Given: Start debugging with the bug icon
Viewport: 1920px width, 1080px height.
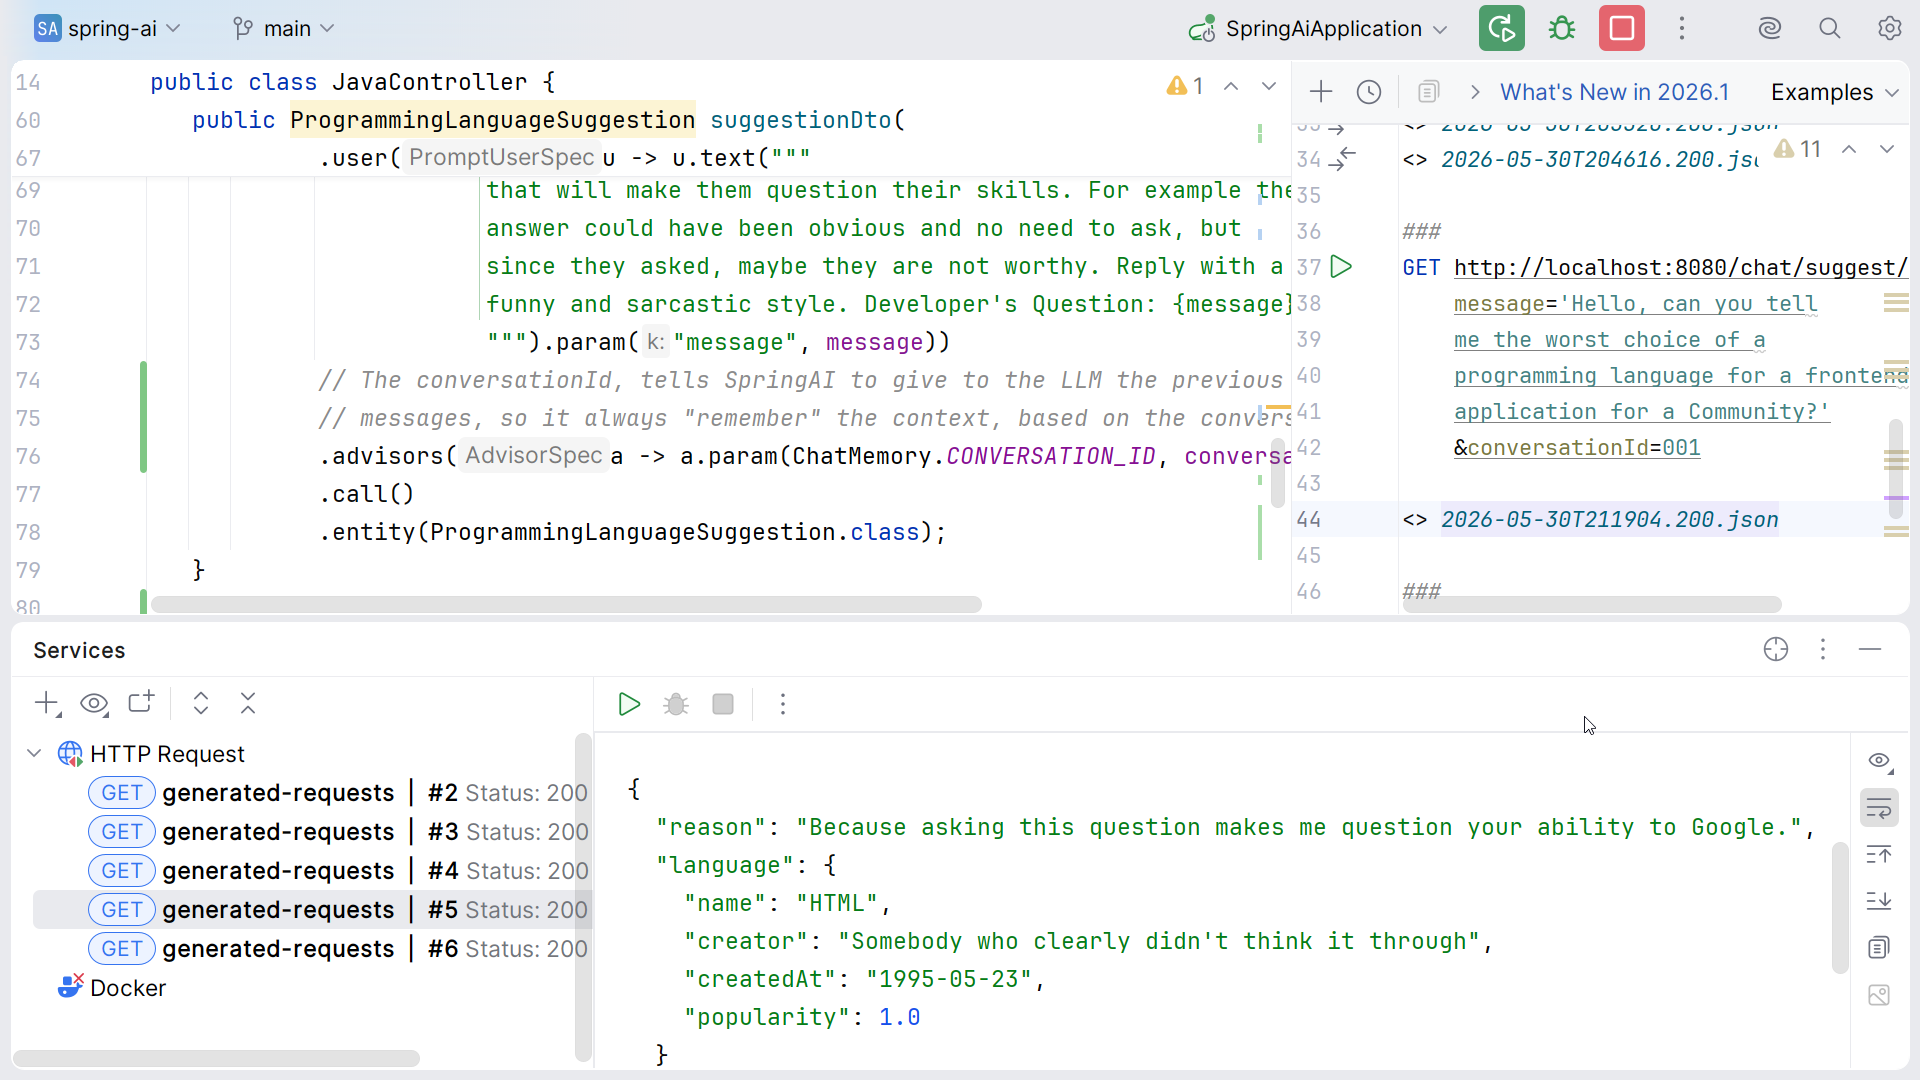Looking at the screenshot, I should (x=1561, y=28).
